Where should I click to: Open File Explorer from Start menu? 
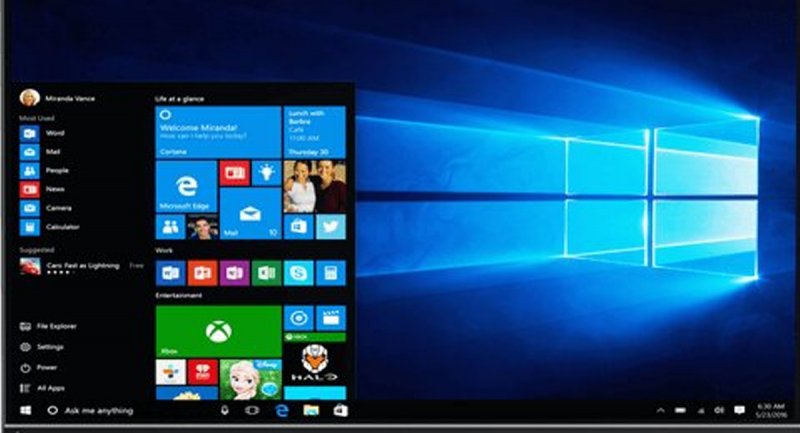coord(48,326)
